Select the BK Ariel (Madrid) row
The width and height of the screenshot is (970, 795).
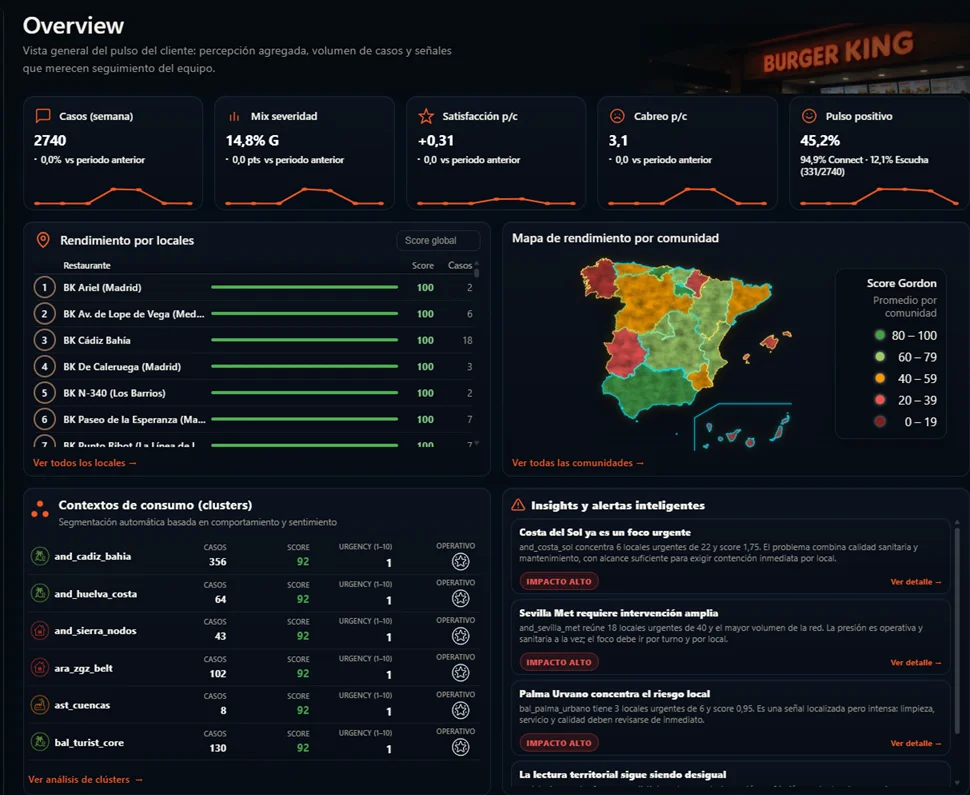click(254, 287)
